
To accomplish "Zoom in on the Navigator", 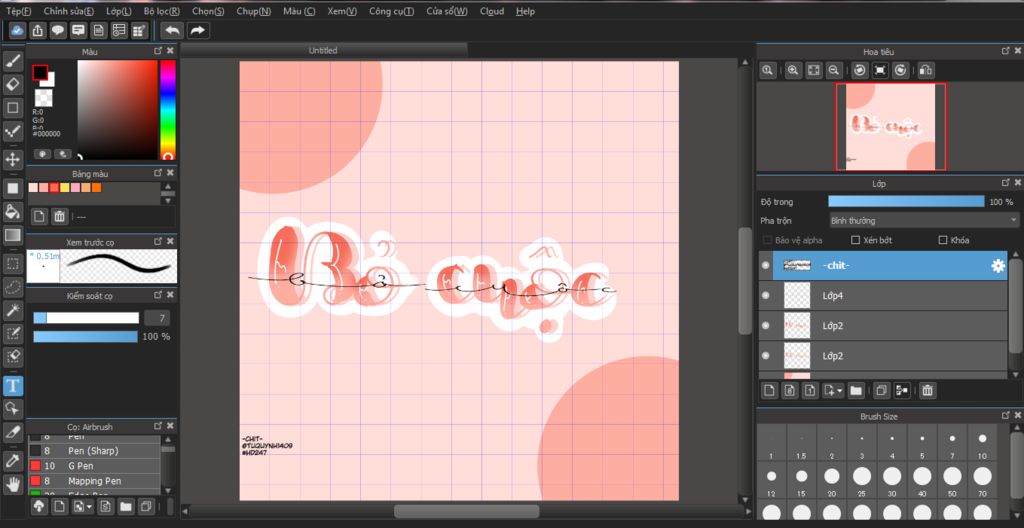I will 793,70.
